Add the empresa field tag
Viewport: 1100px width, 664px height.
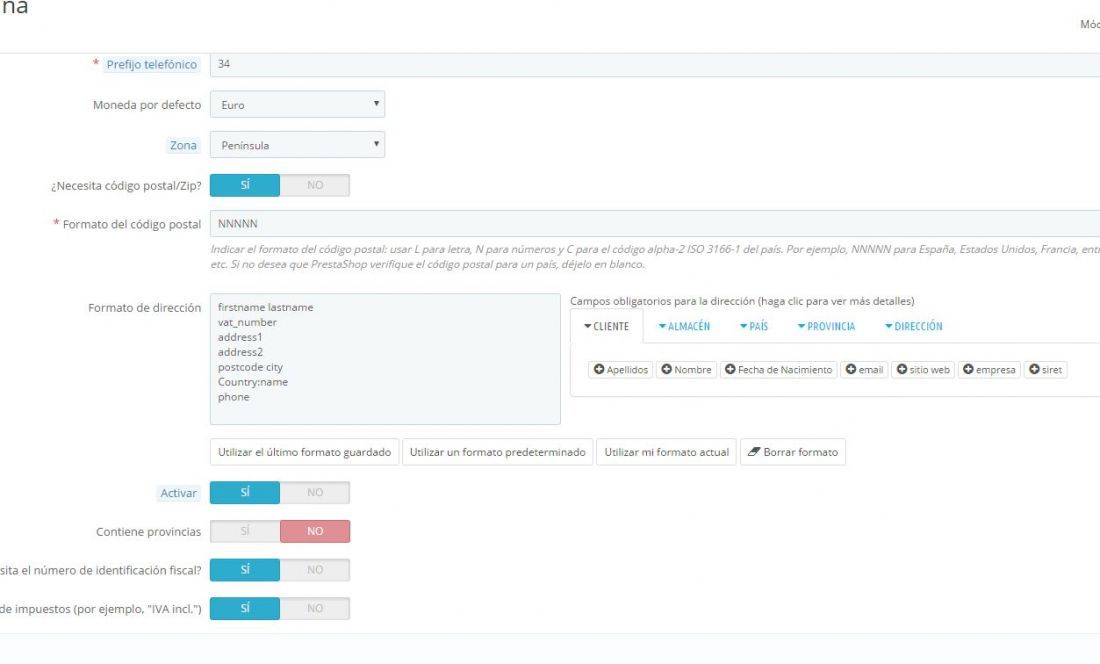[x=989, y=370]
